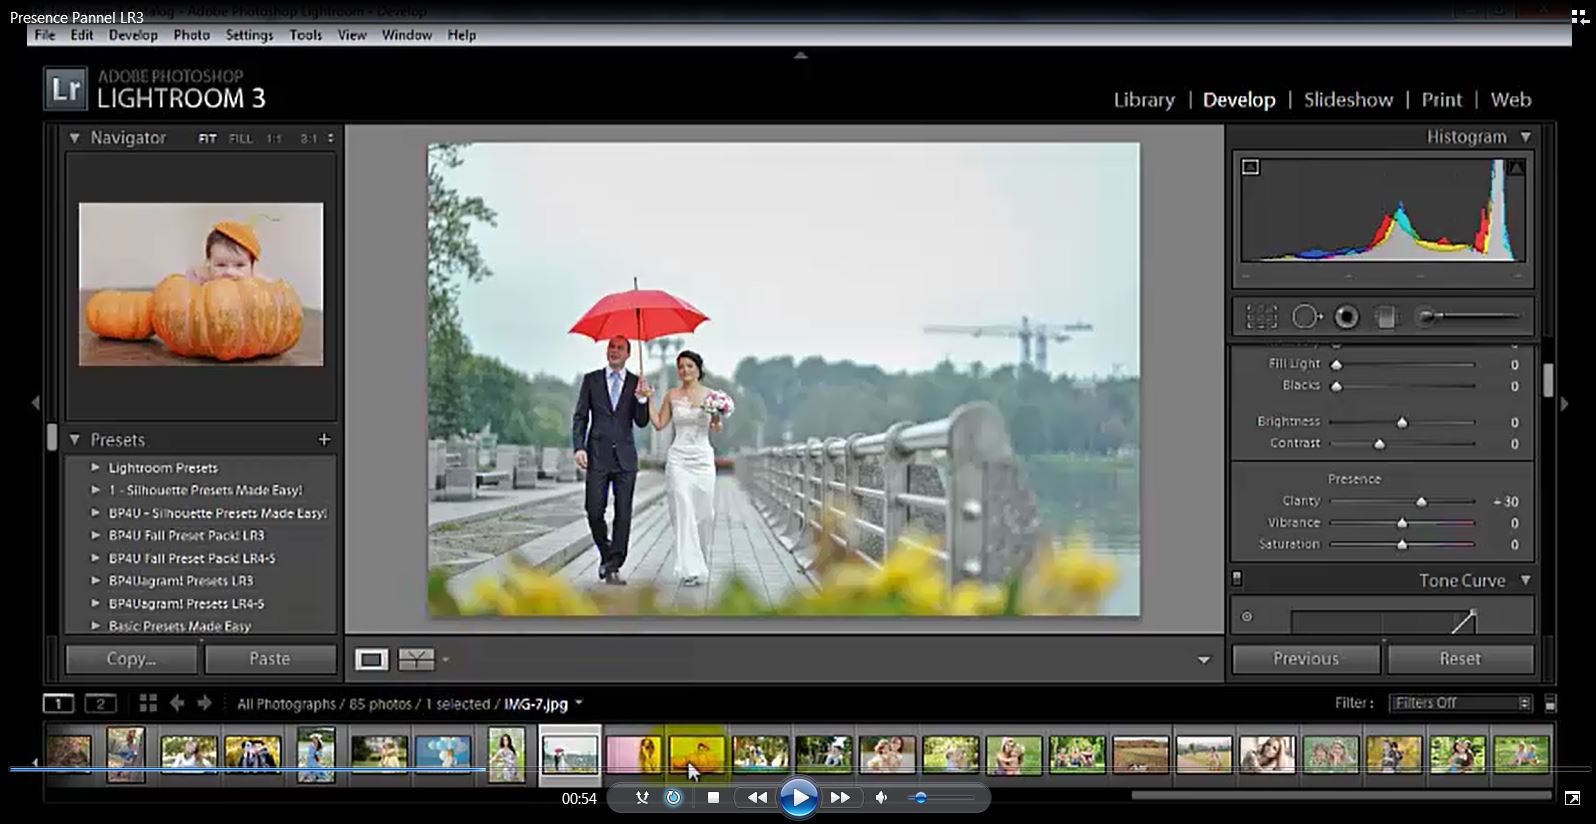Mute the media player volume

tap(881, 797)
